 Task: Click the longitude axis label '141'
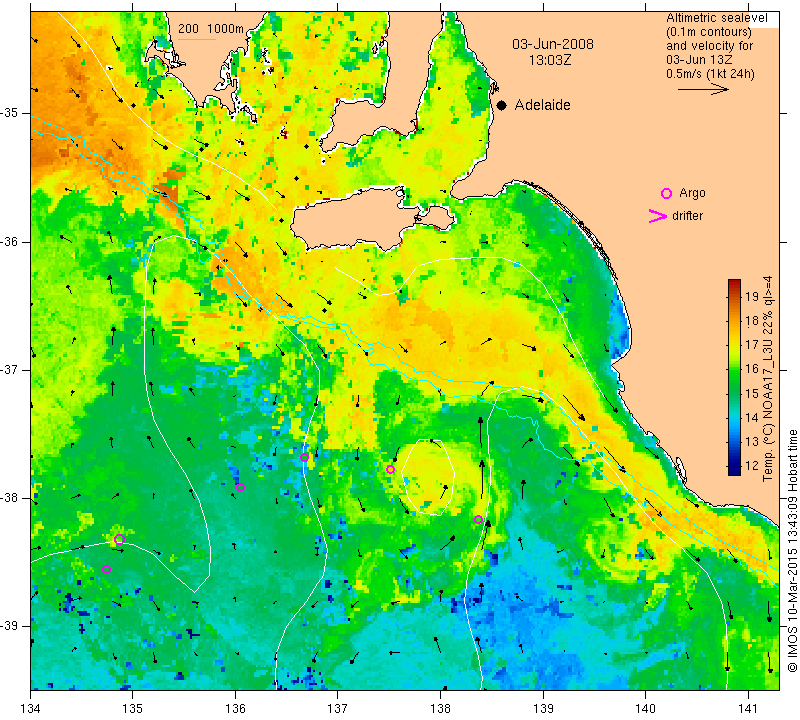[x=748, y=708]
